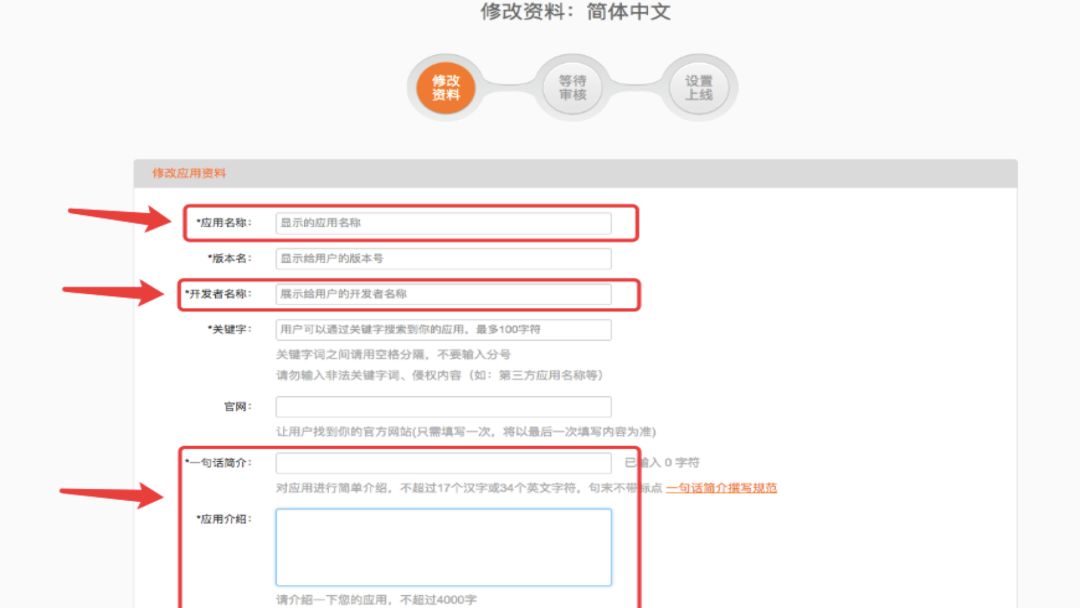Click the 修改资料：简体中文 page title
The height and width of the screenshot is (608, 1080).
[x=575, y=13]
